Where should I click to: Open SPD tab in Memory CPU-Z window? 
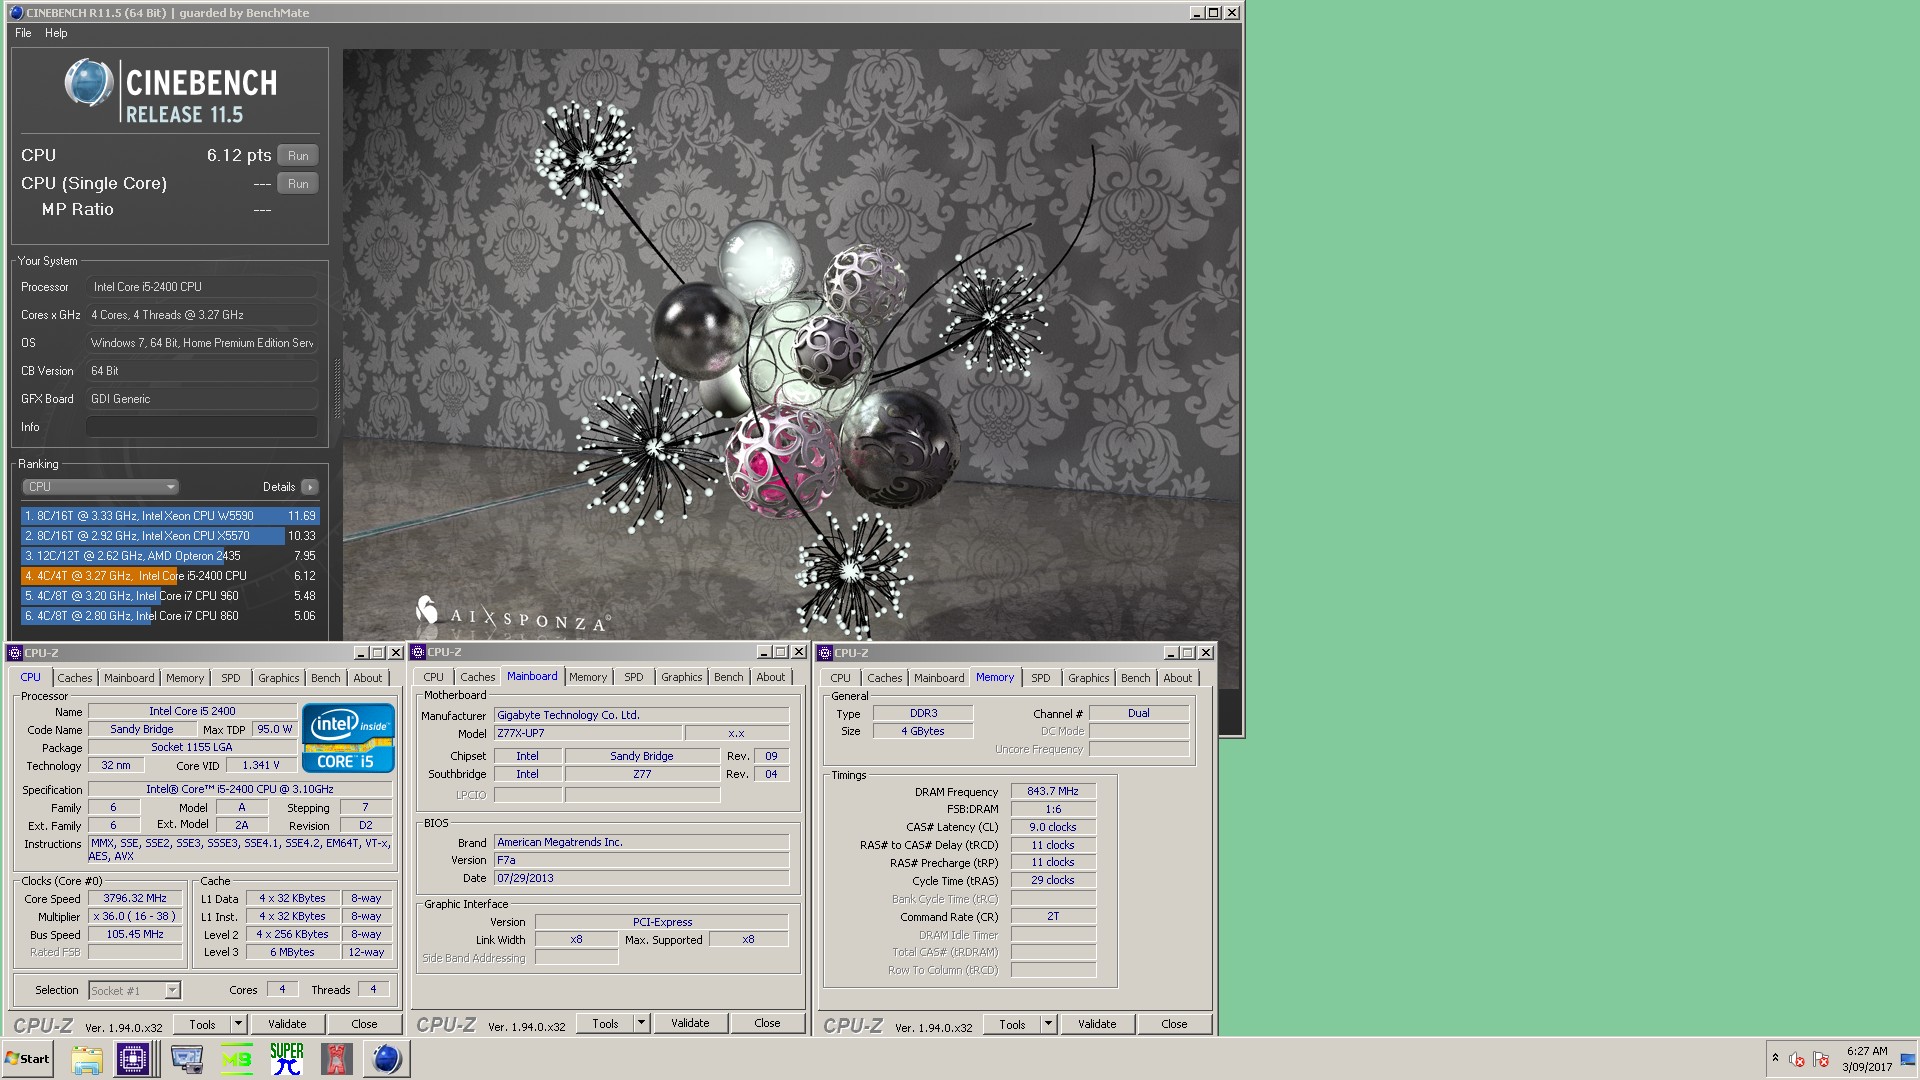tap(1041, 678)
